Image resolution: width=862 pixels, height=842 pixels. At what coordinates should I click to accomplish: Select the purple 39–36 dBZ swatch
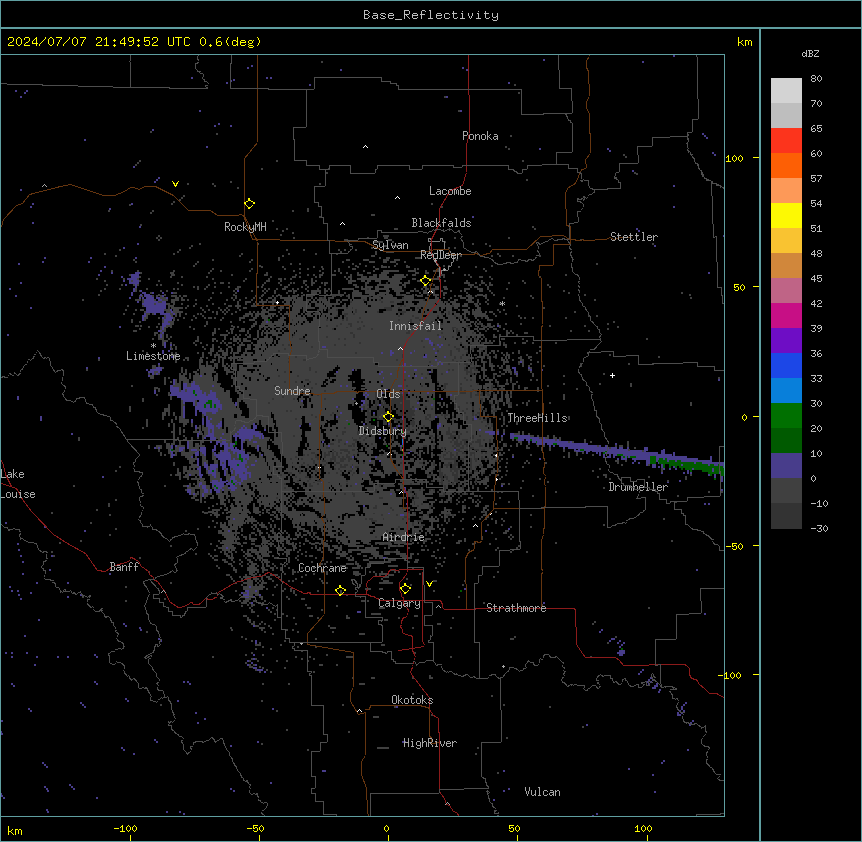786,340
